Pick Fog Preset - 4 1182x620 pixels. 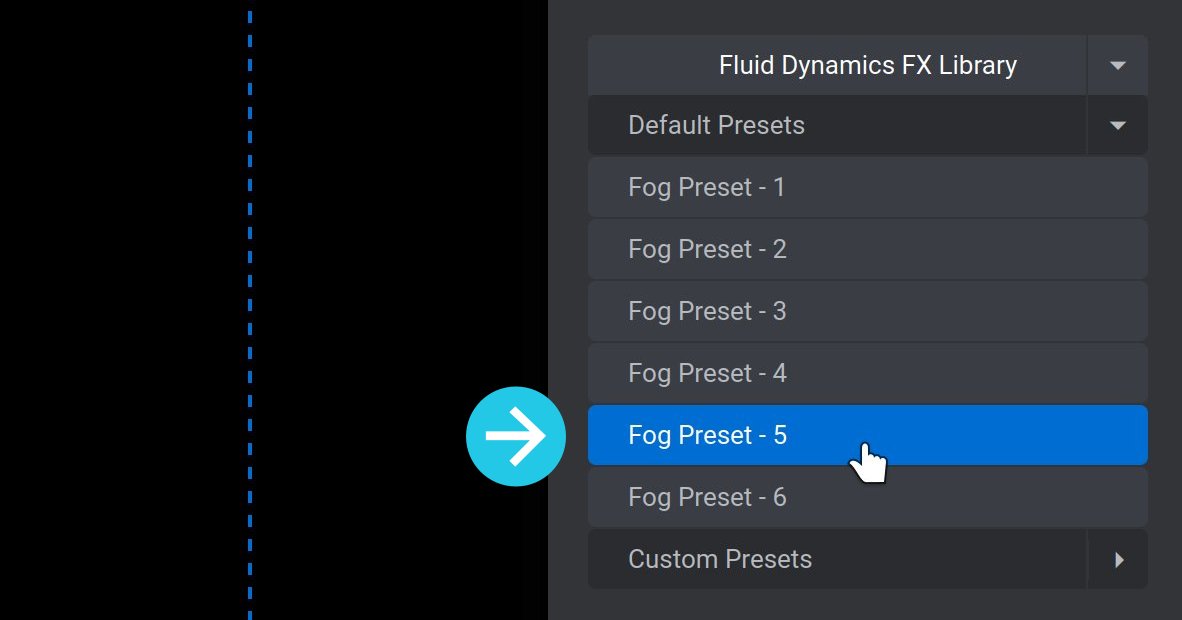pos(868,373)
